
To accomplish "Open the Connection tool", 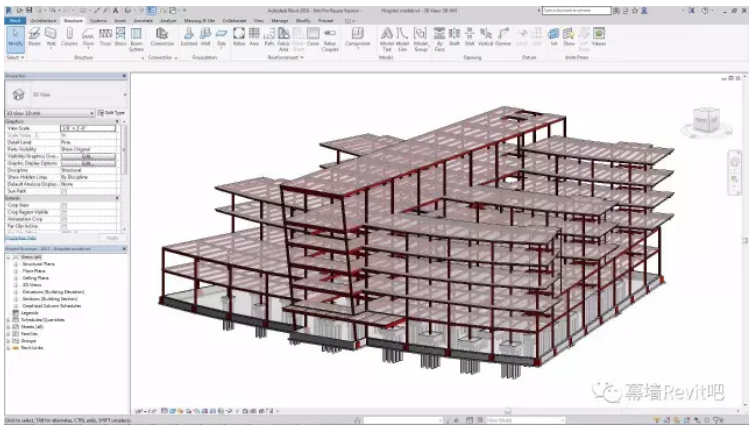I will point(162,37).
